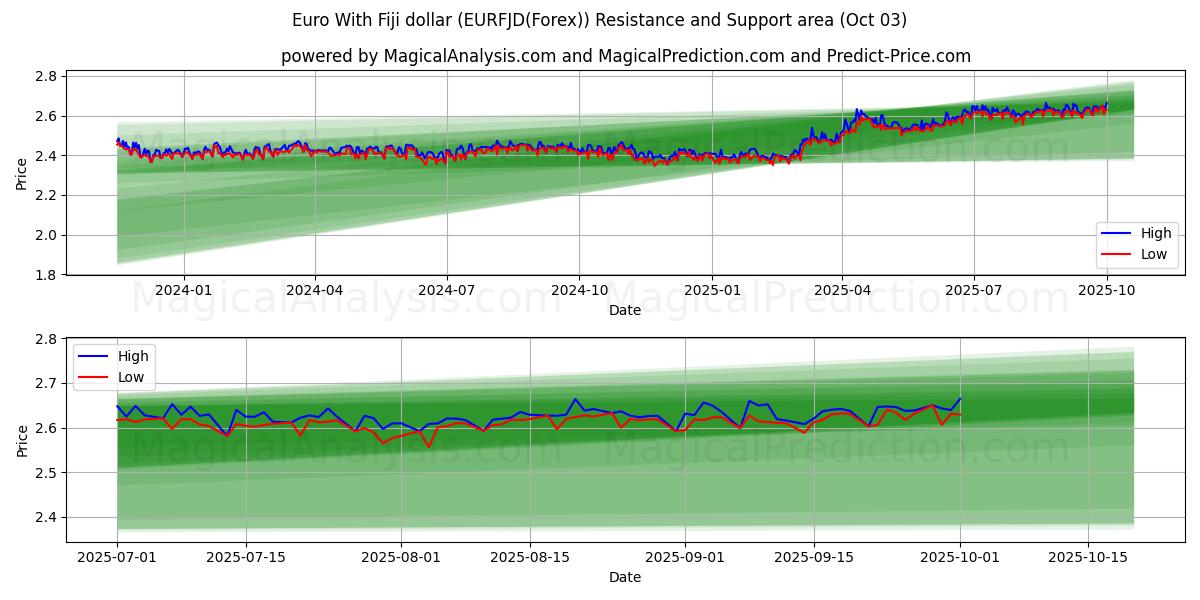Select the 2025-10 tick on top chart axis
The width and height of the screenshot is (1200, 600).
point(1106,291)
